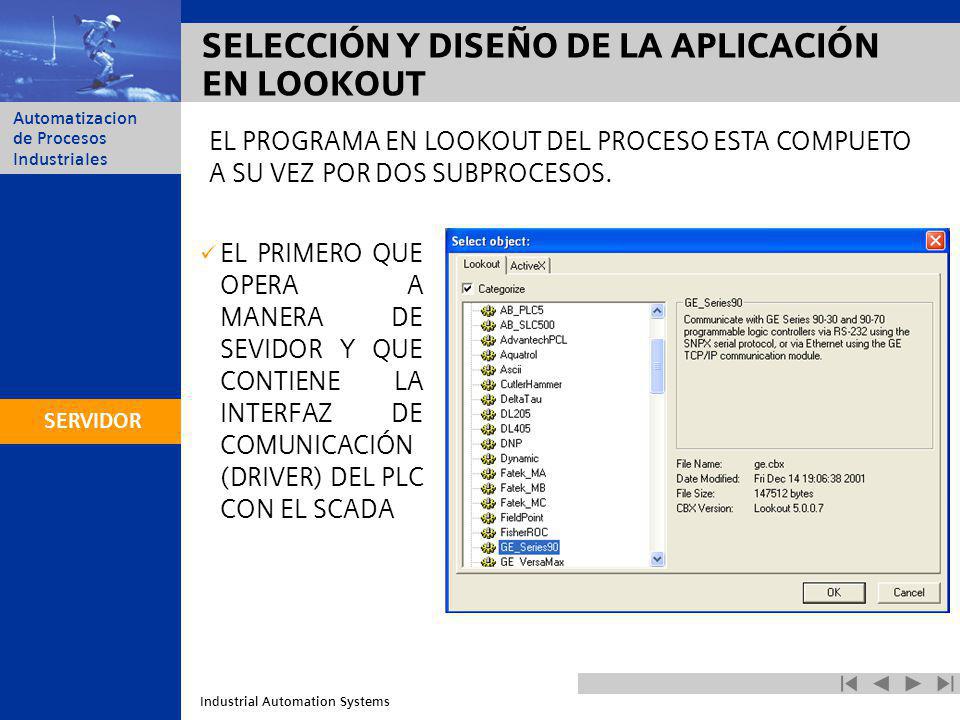Select AB_SLC500 in the object list
The width and height of the screenshot is (960, 720).
click(x=527, y=325)
